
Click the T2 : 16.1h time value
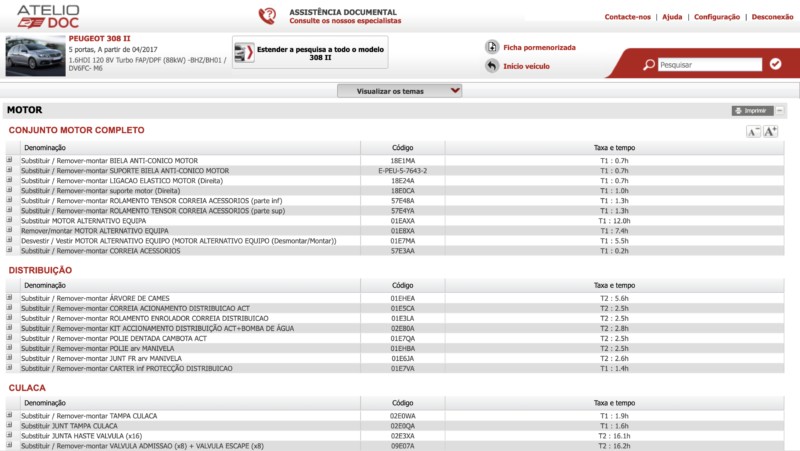coord(614,436)
